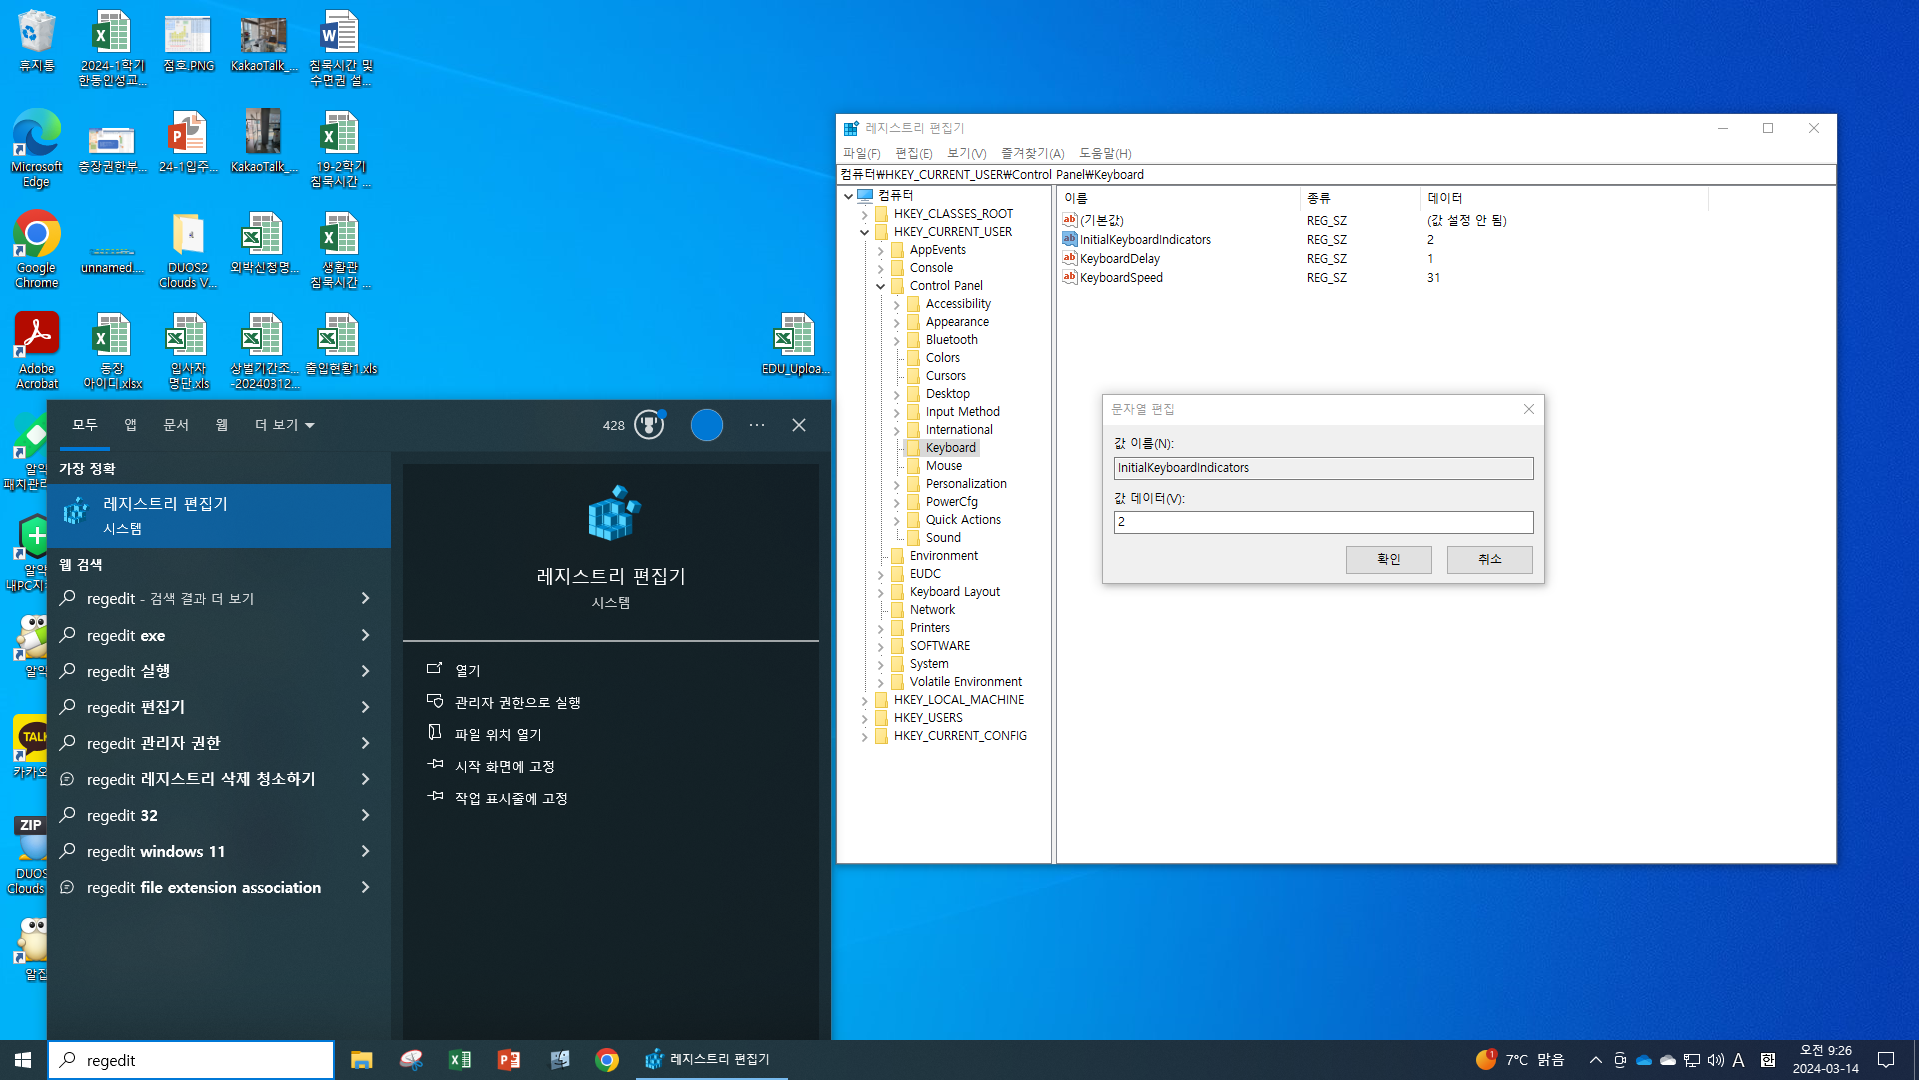This screenshot has width=1919, height=1080.
Task: Open the notification center icon
Action: pyautogui.click(x=1886, y=1060)
